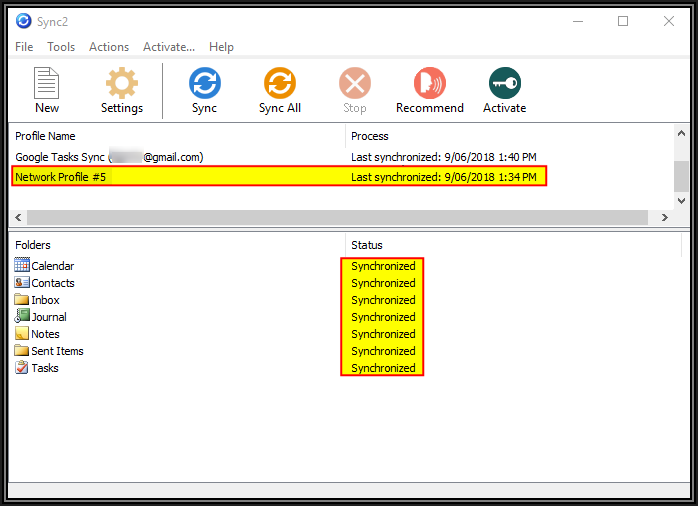The width and height of the screenshot is (698, 506).
Task: Select the Calendar folder icon
Action: 22,265
